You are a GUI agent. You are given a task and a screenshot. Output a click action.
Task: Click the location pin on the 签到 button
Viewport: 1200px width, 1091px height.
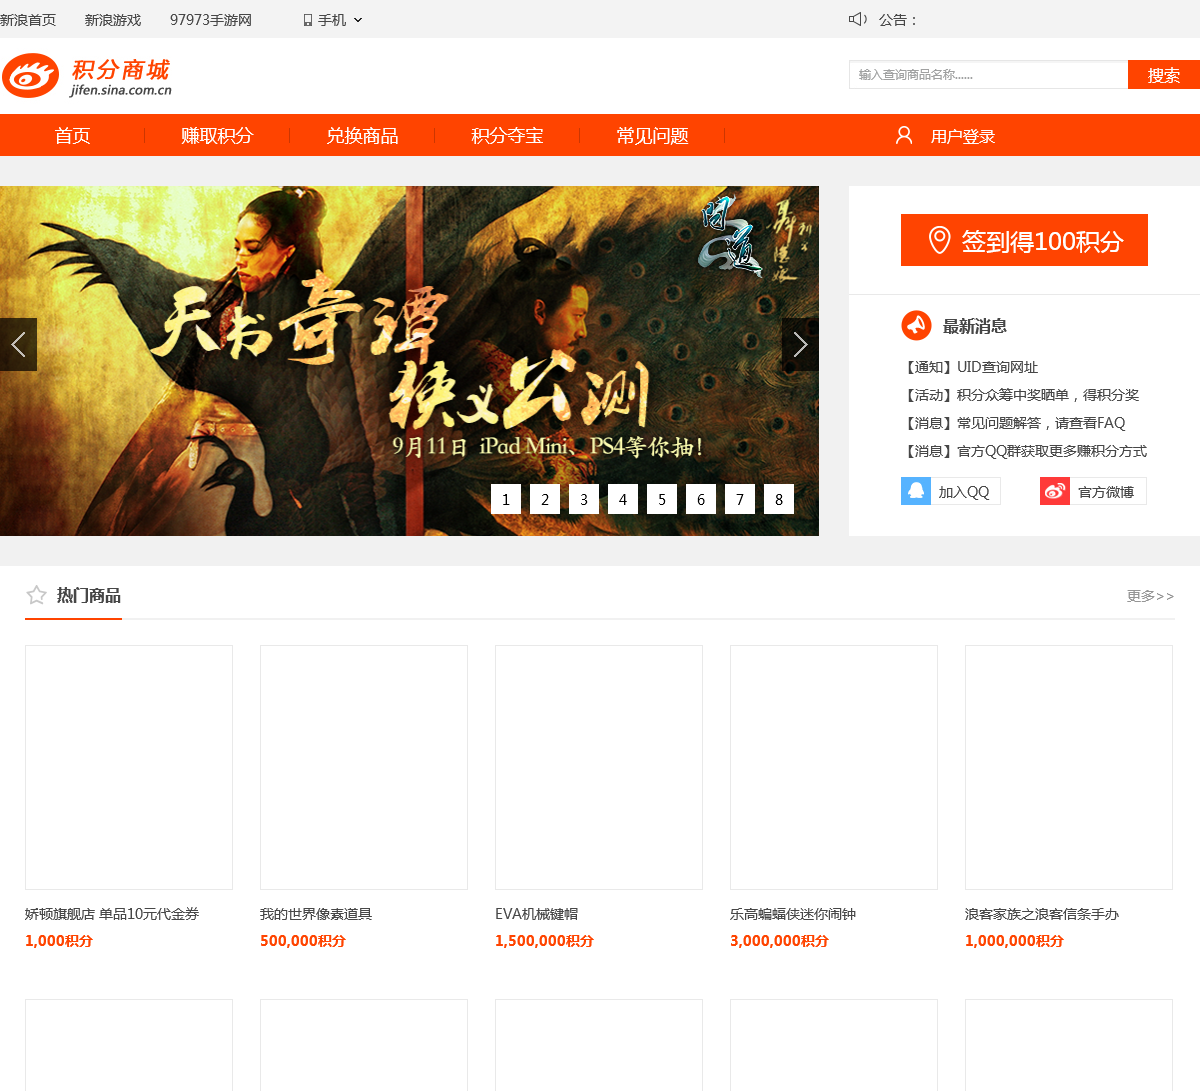tap(939, 240)
